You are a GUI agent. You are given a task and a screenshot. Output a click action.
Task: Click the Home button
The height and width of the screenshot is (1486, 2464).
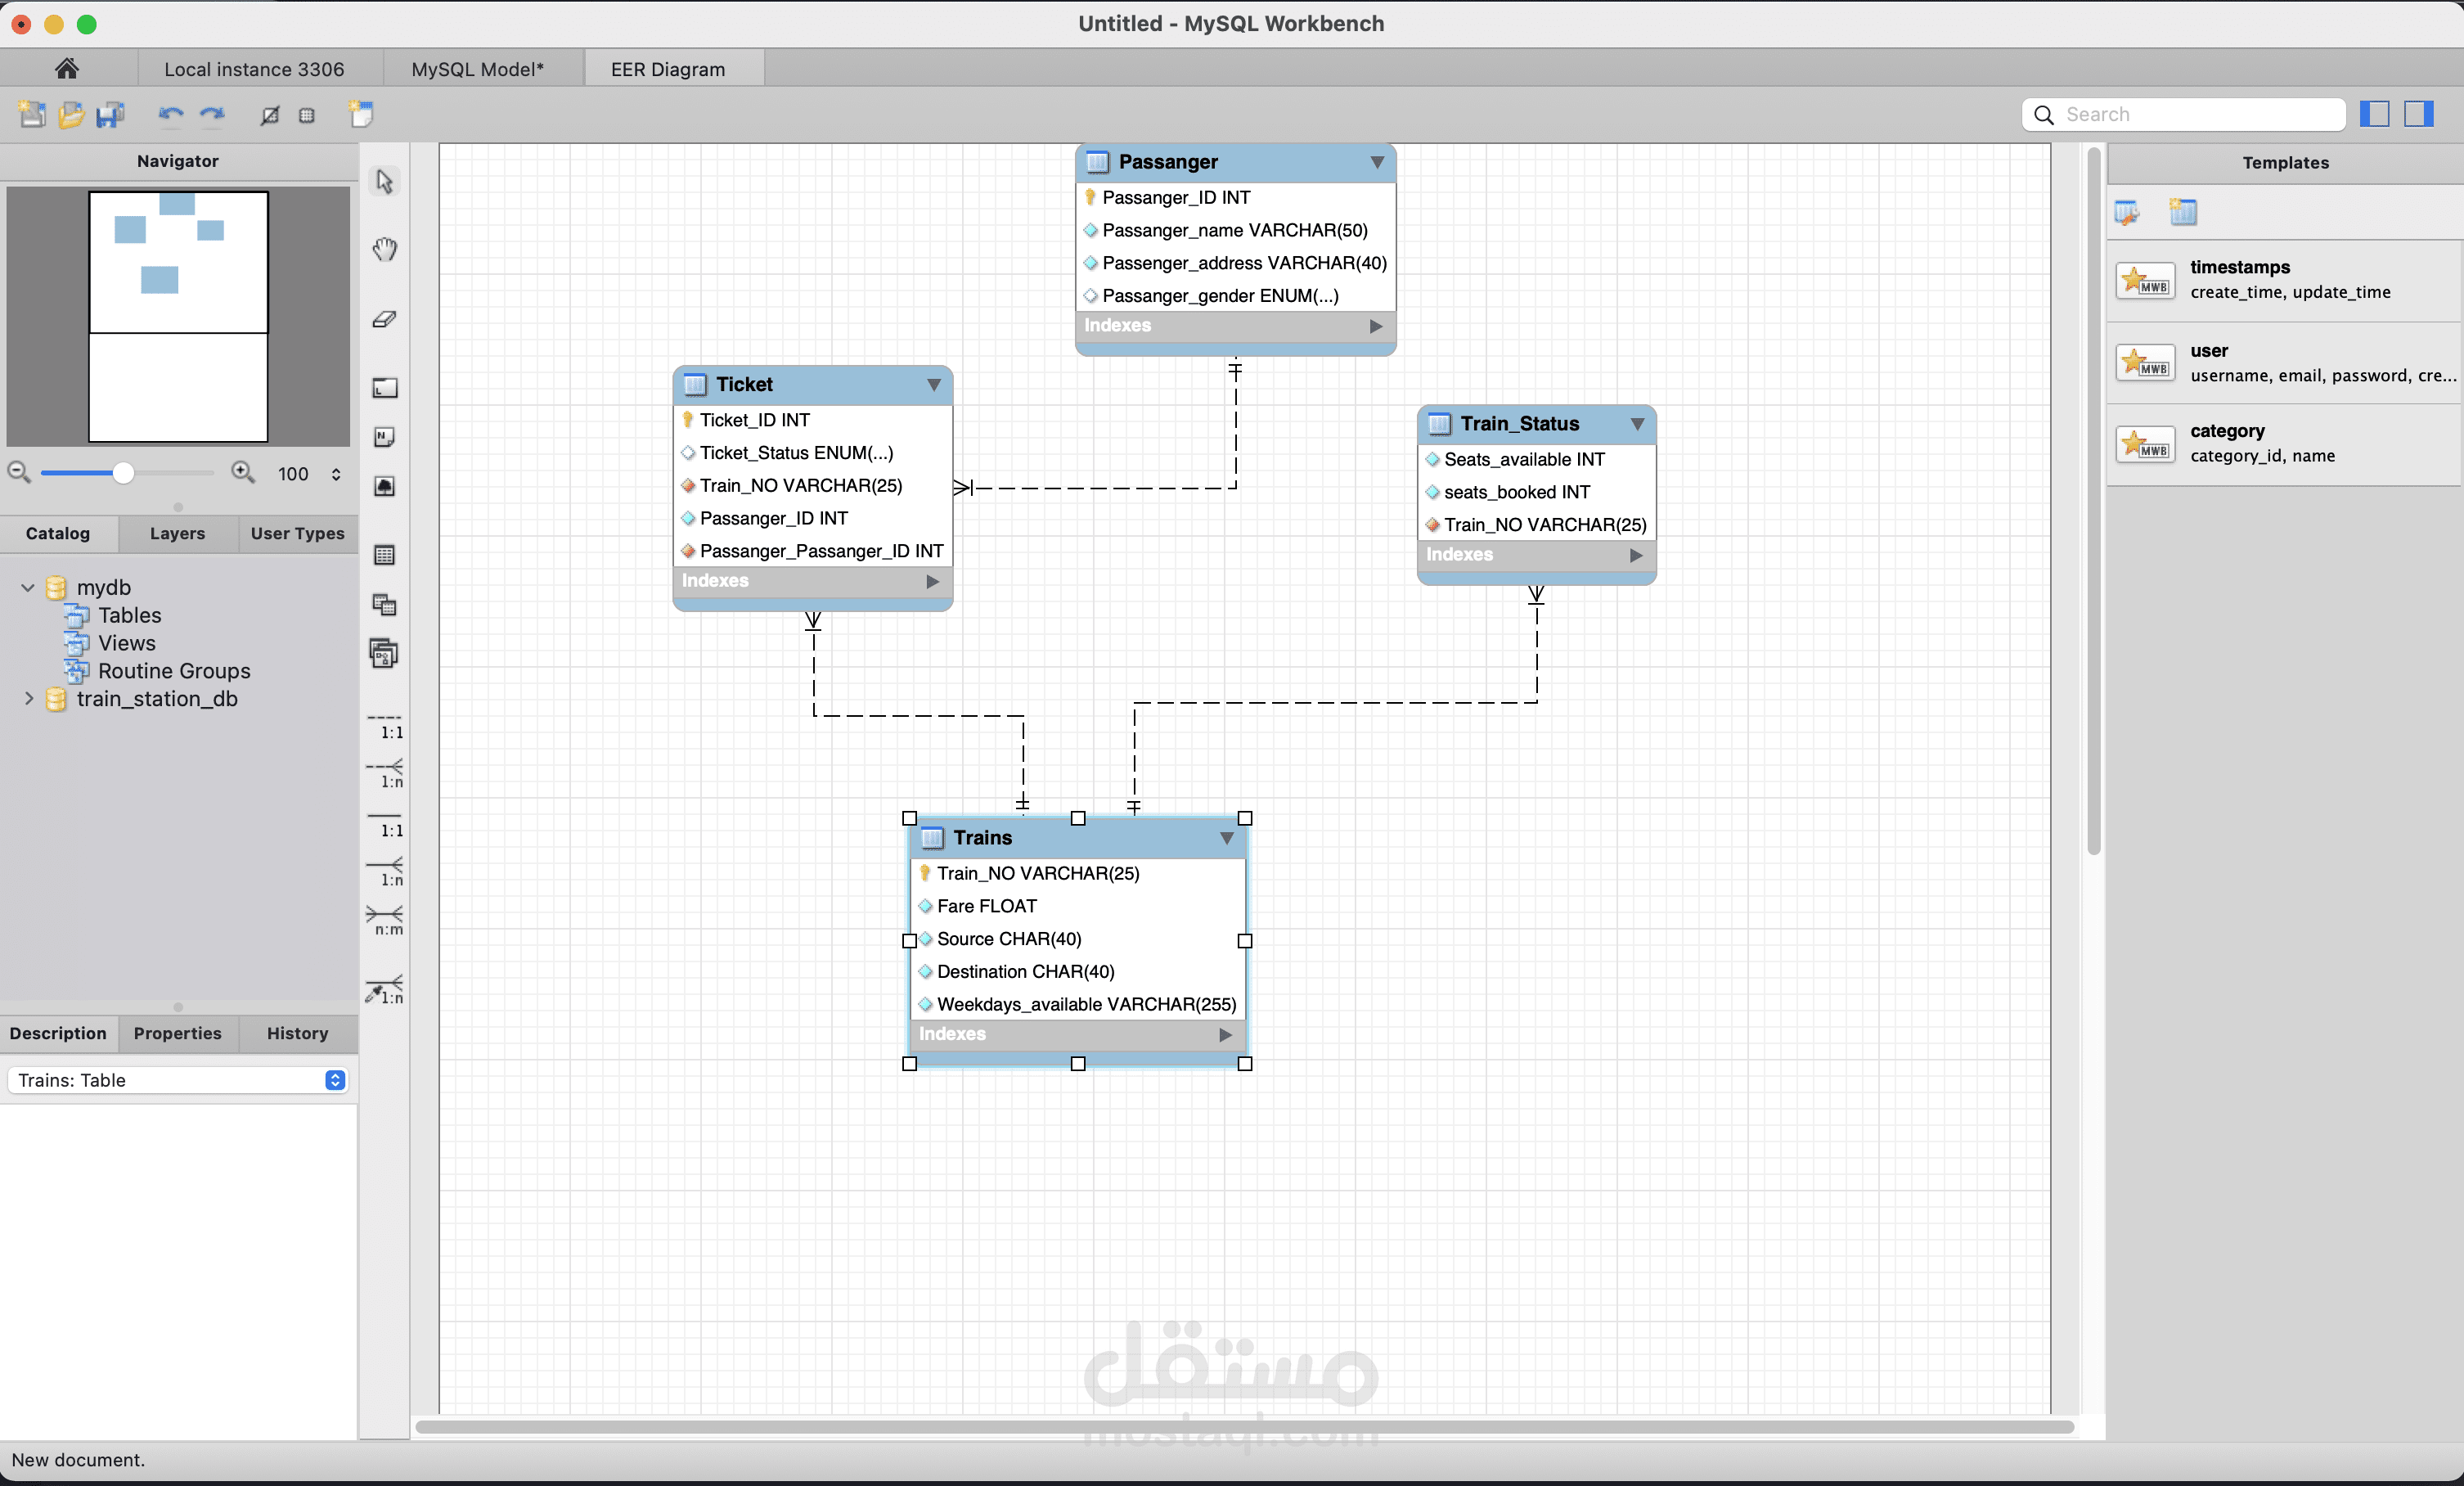[66, 68]
